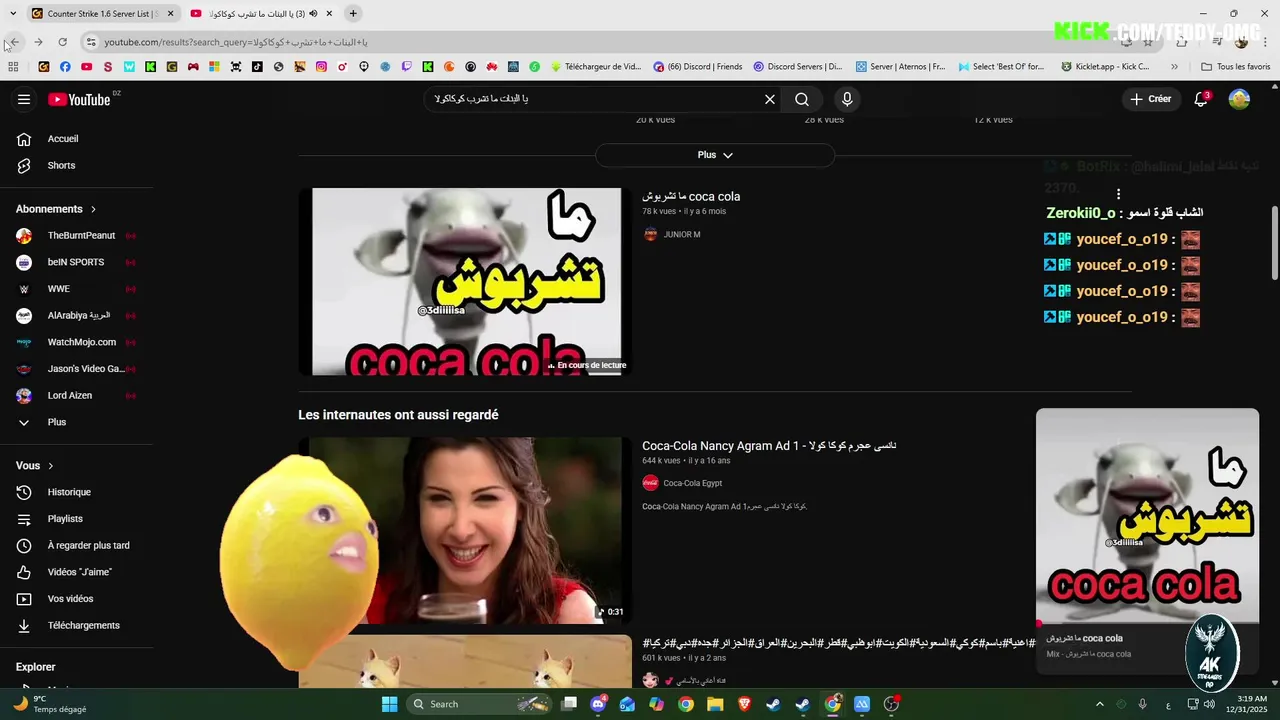
Task: Switch to Counter Strike 1.6 Server List tab
Action: tap(95, 13)
